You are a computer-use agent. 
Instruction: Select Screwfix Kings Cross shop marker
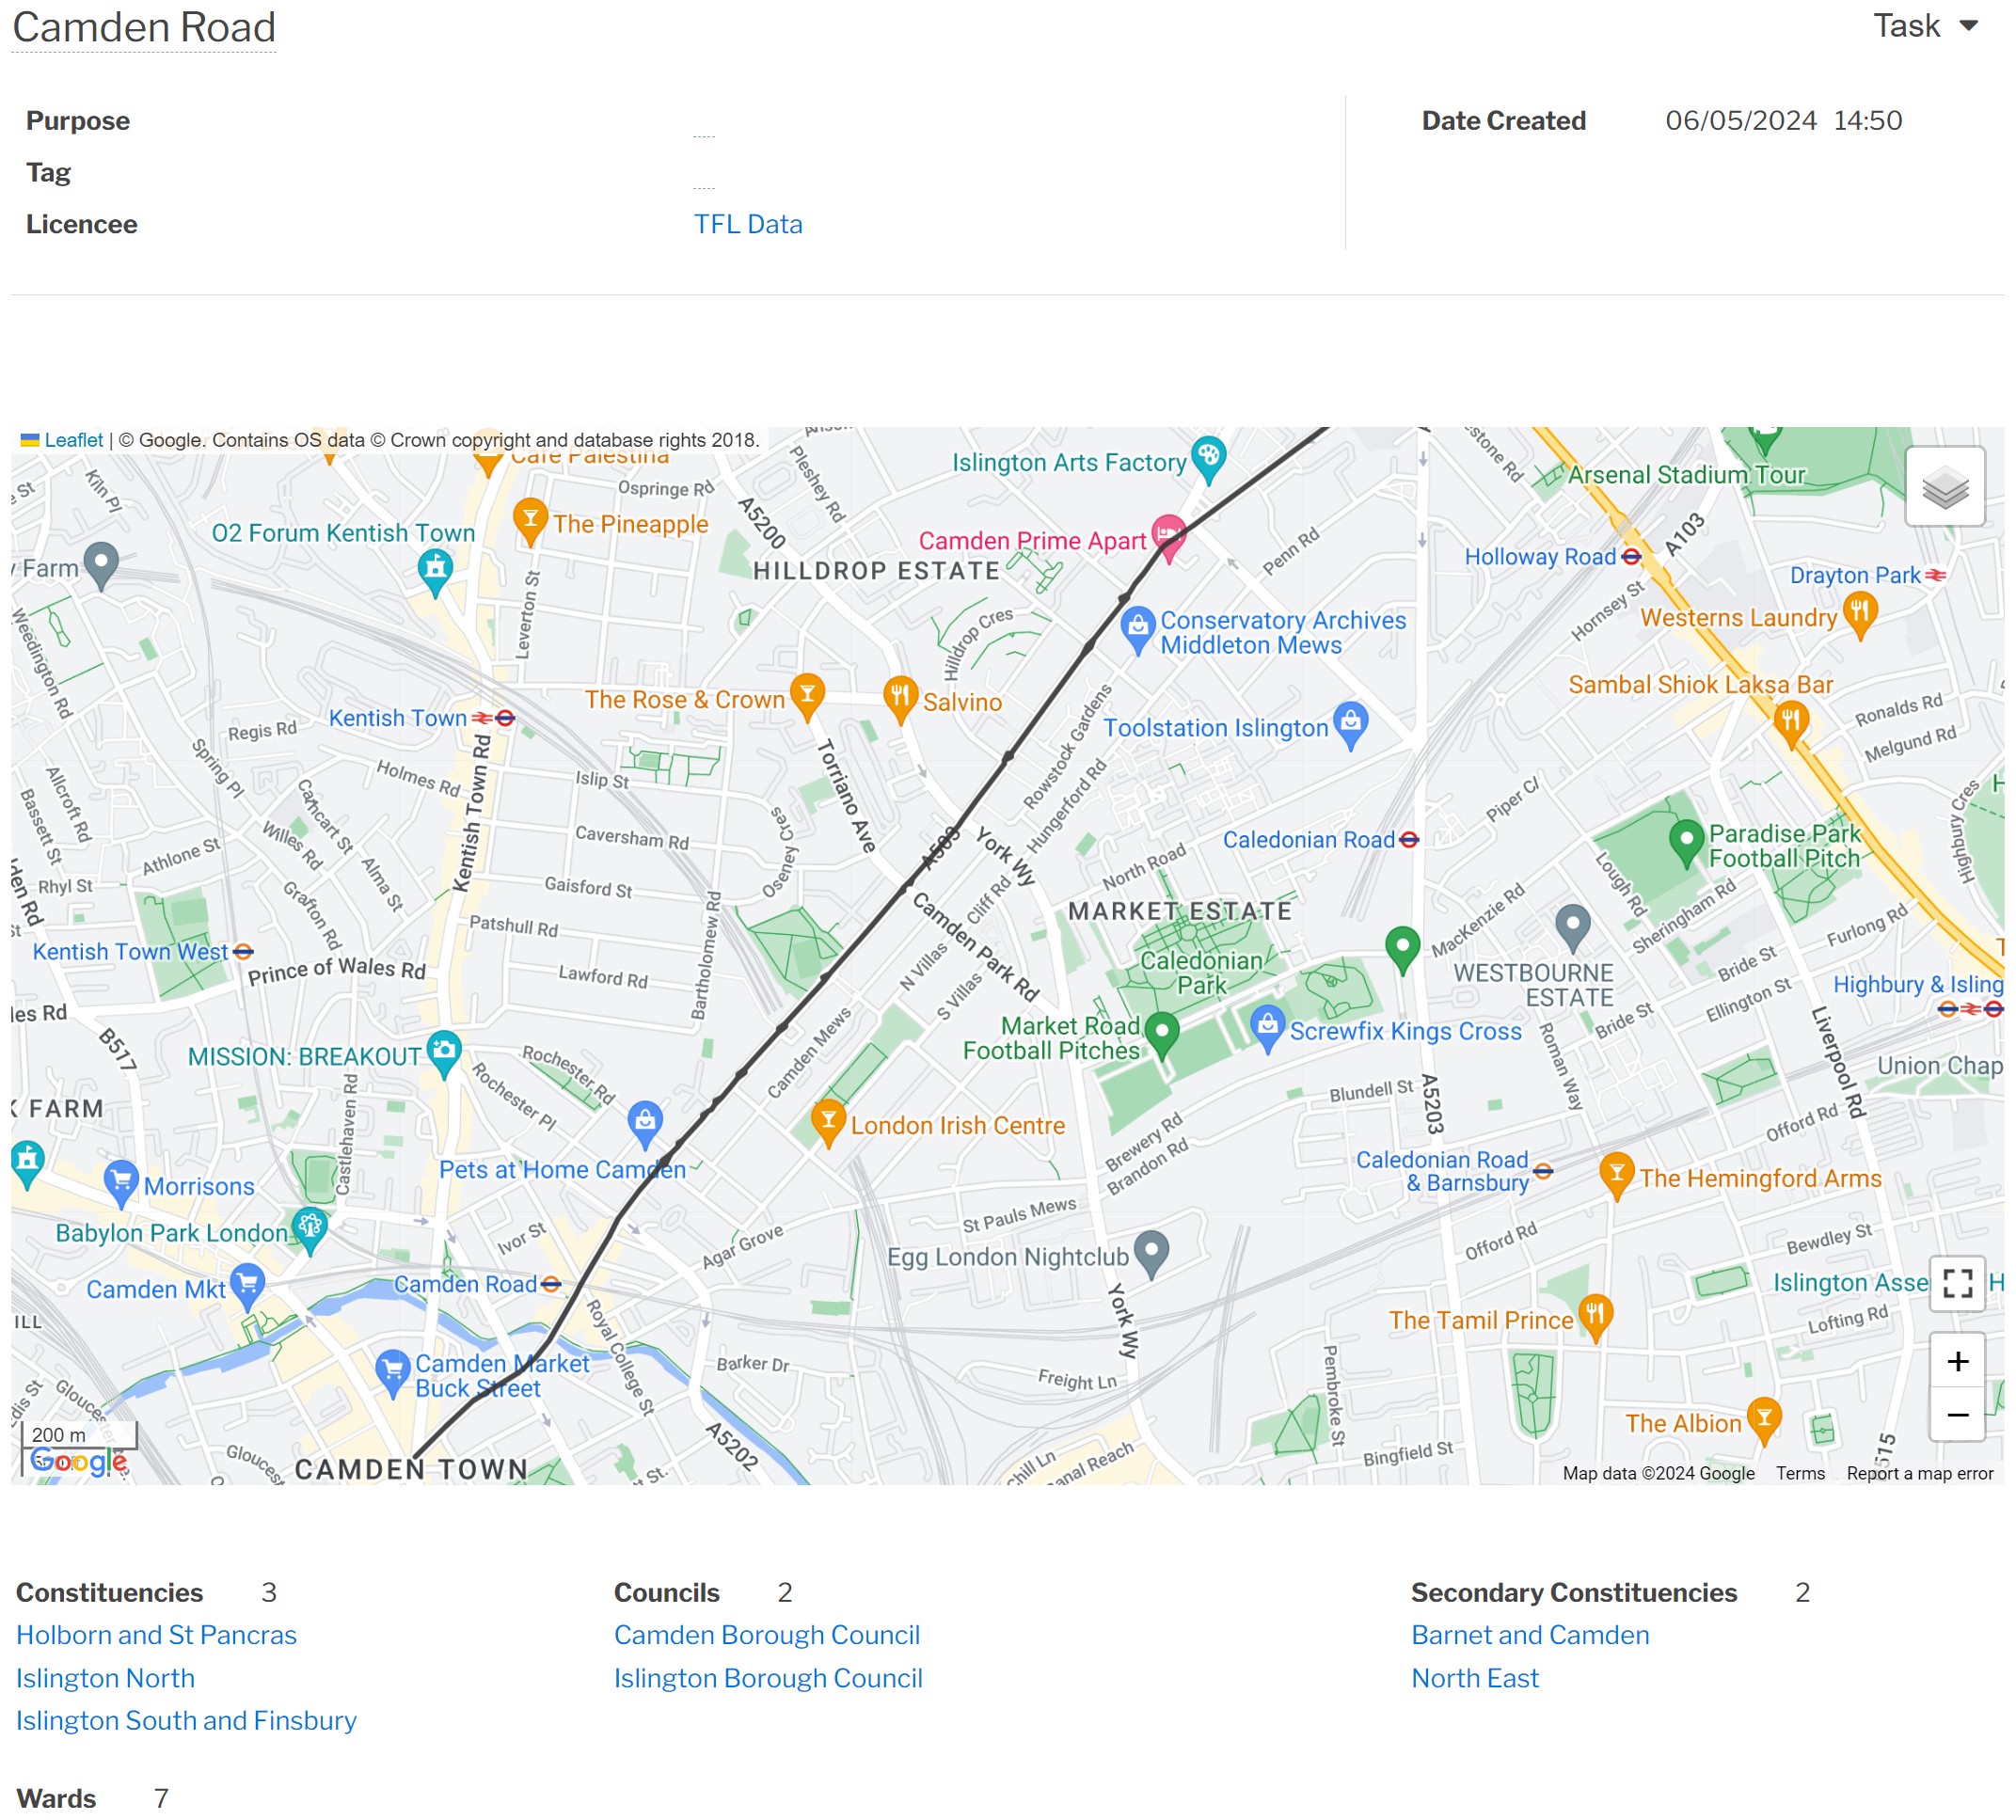click(x=1267, y=1029)
